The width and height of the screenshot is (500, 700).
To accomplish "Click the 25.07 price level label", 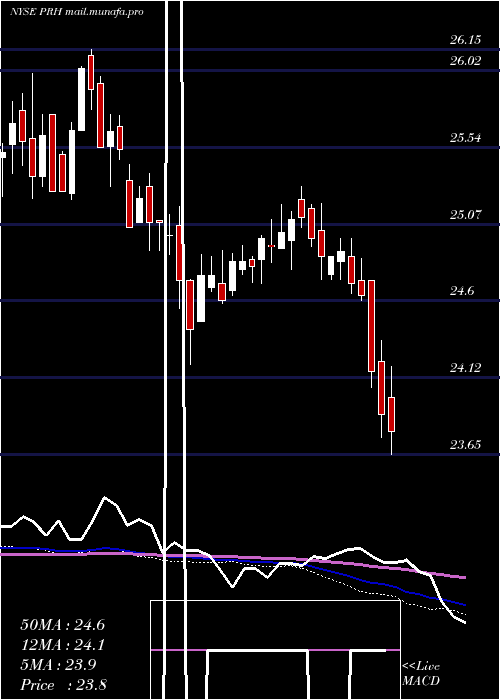I will [x=465, y=215].
